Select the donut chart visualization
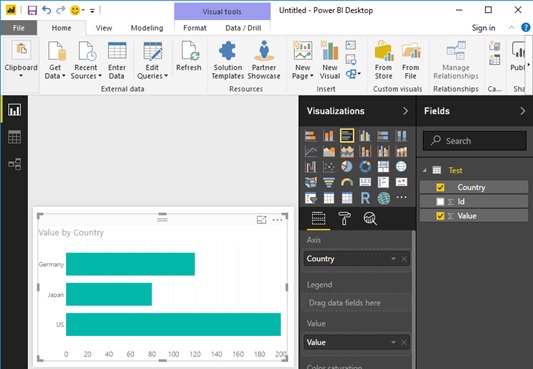The height and width of the screenshot is (369, 533). 365,167
